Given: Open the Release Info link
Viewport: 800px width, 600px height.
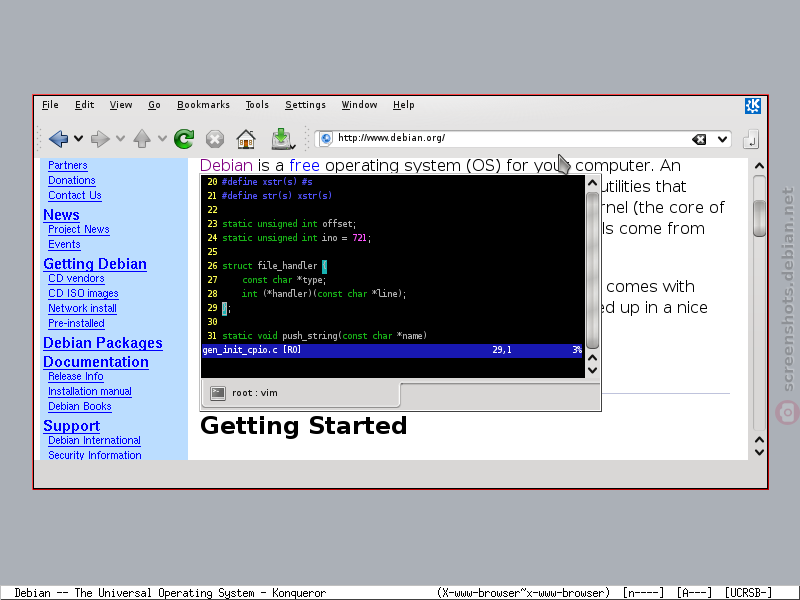Looking at the screenshot, I should coord(76,377).
